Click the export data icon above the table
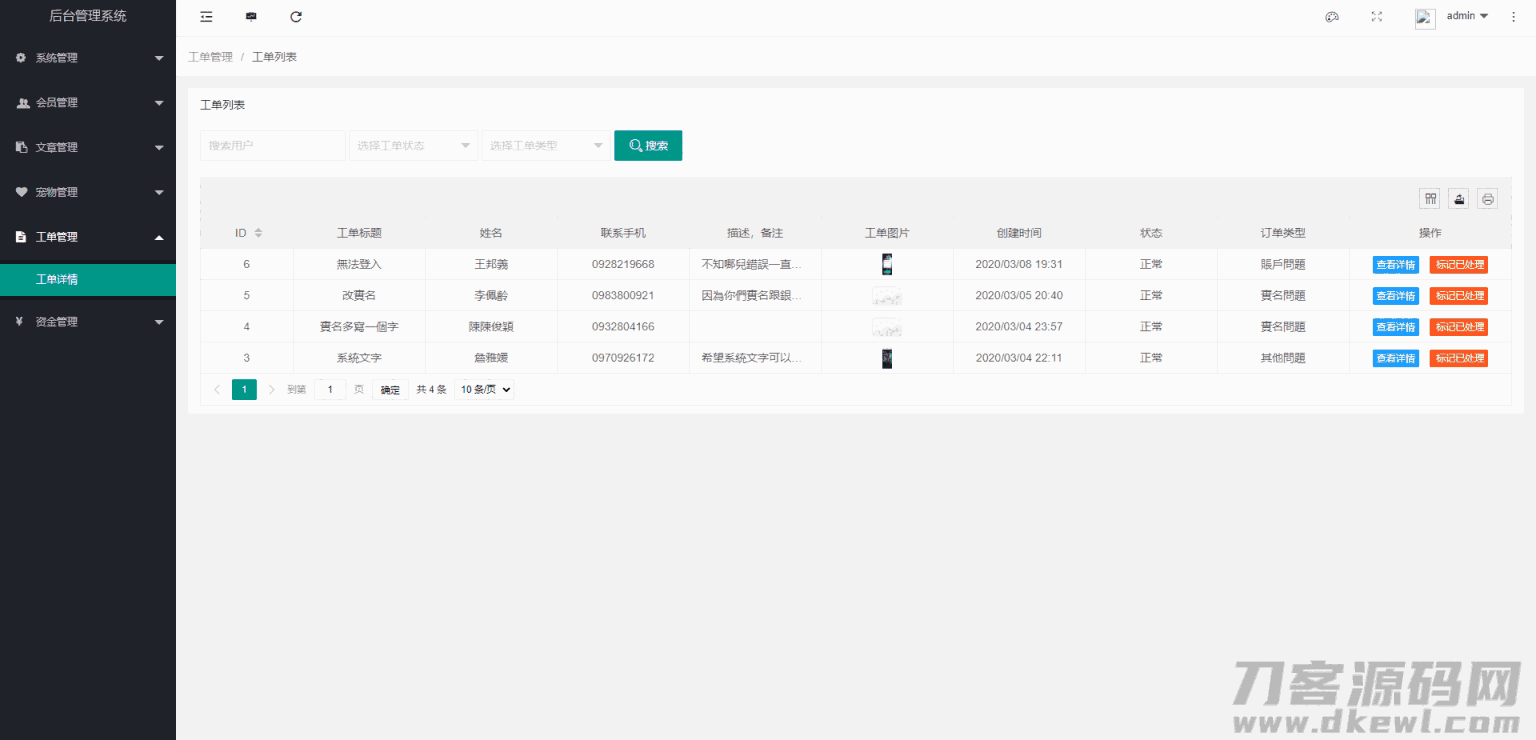 tap(1458, 198)
